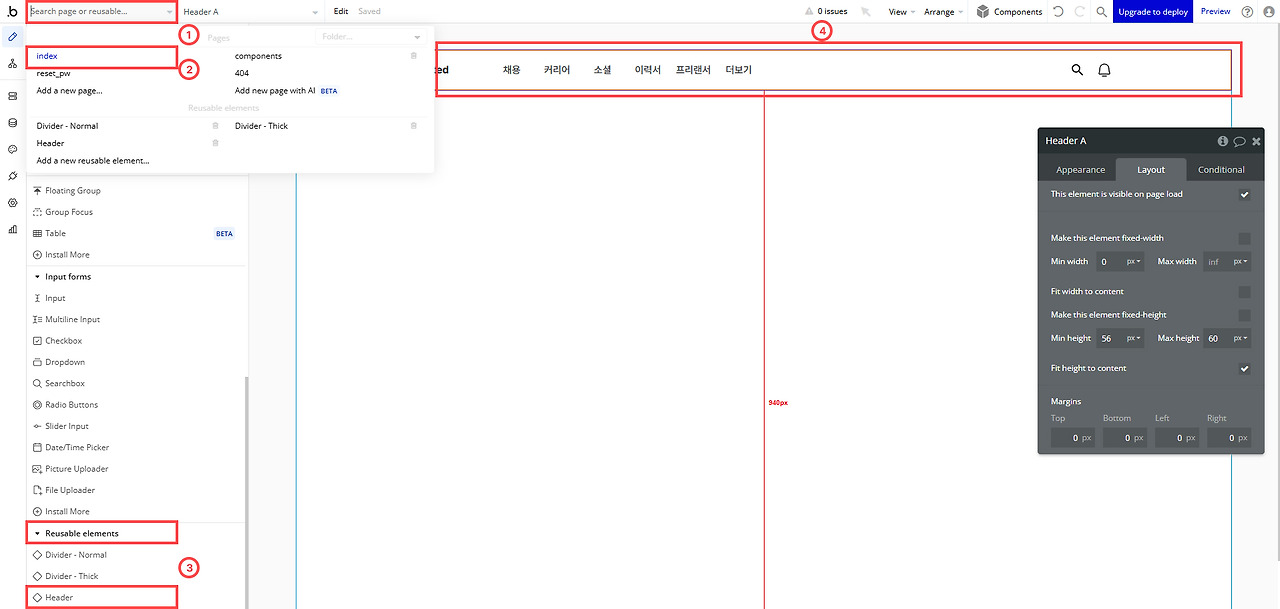Open the Styles palette icon
Viewport: 1280px width, 609px height.
(12, 149)
